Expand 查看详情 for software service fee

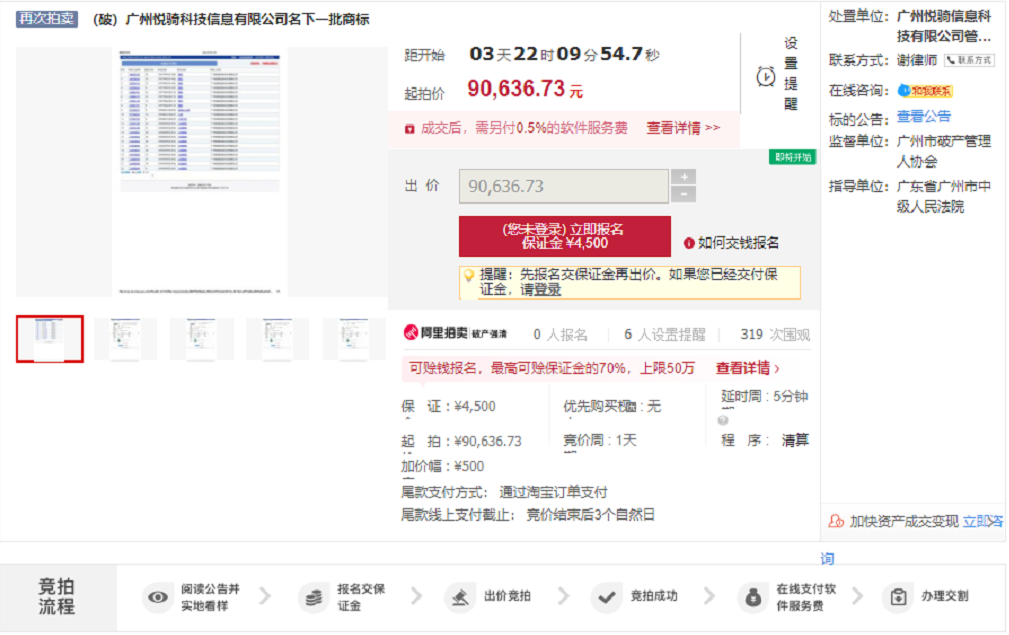pyautogui.click(x=683, y=128)
